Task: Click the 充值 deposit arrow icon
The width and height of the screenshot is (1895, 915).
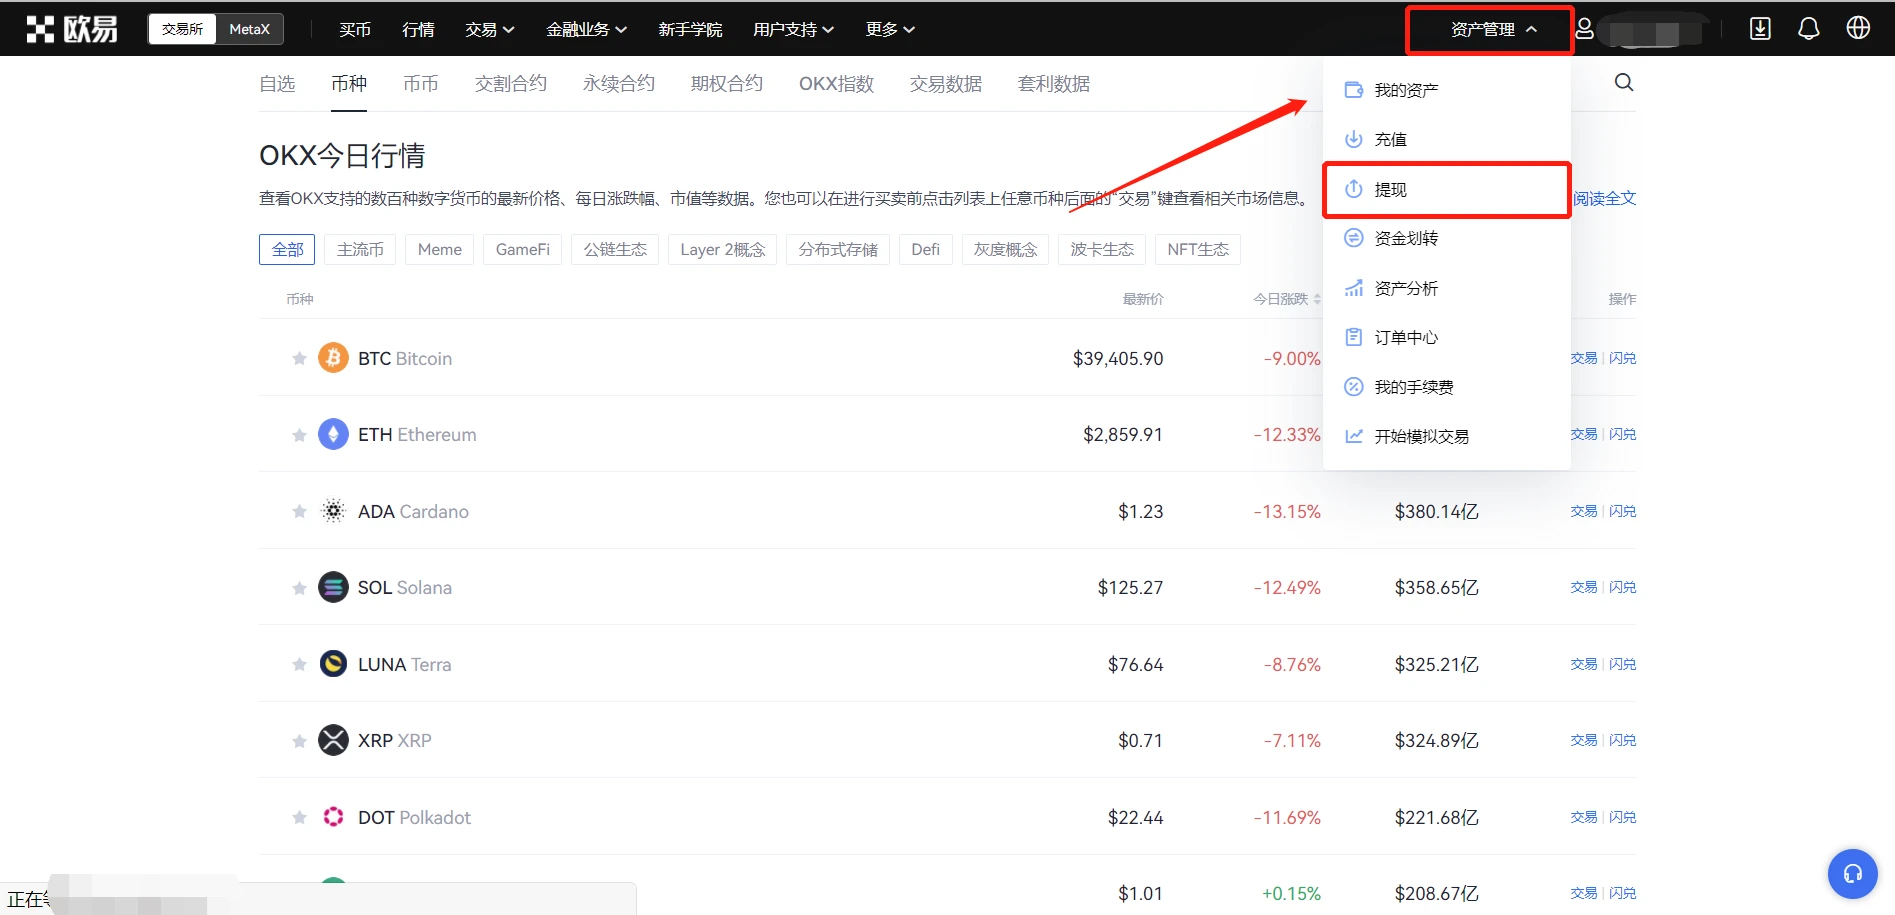Action: point(1354,139)
